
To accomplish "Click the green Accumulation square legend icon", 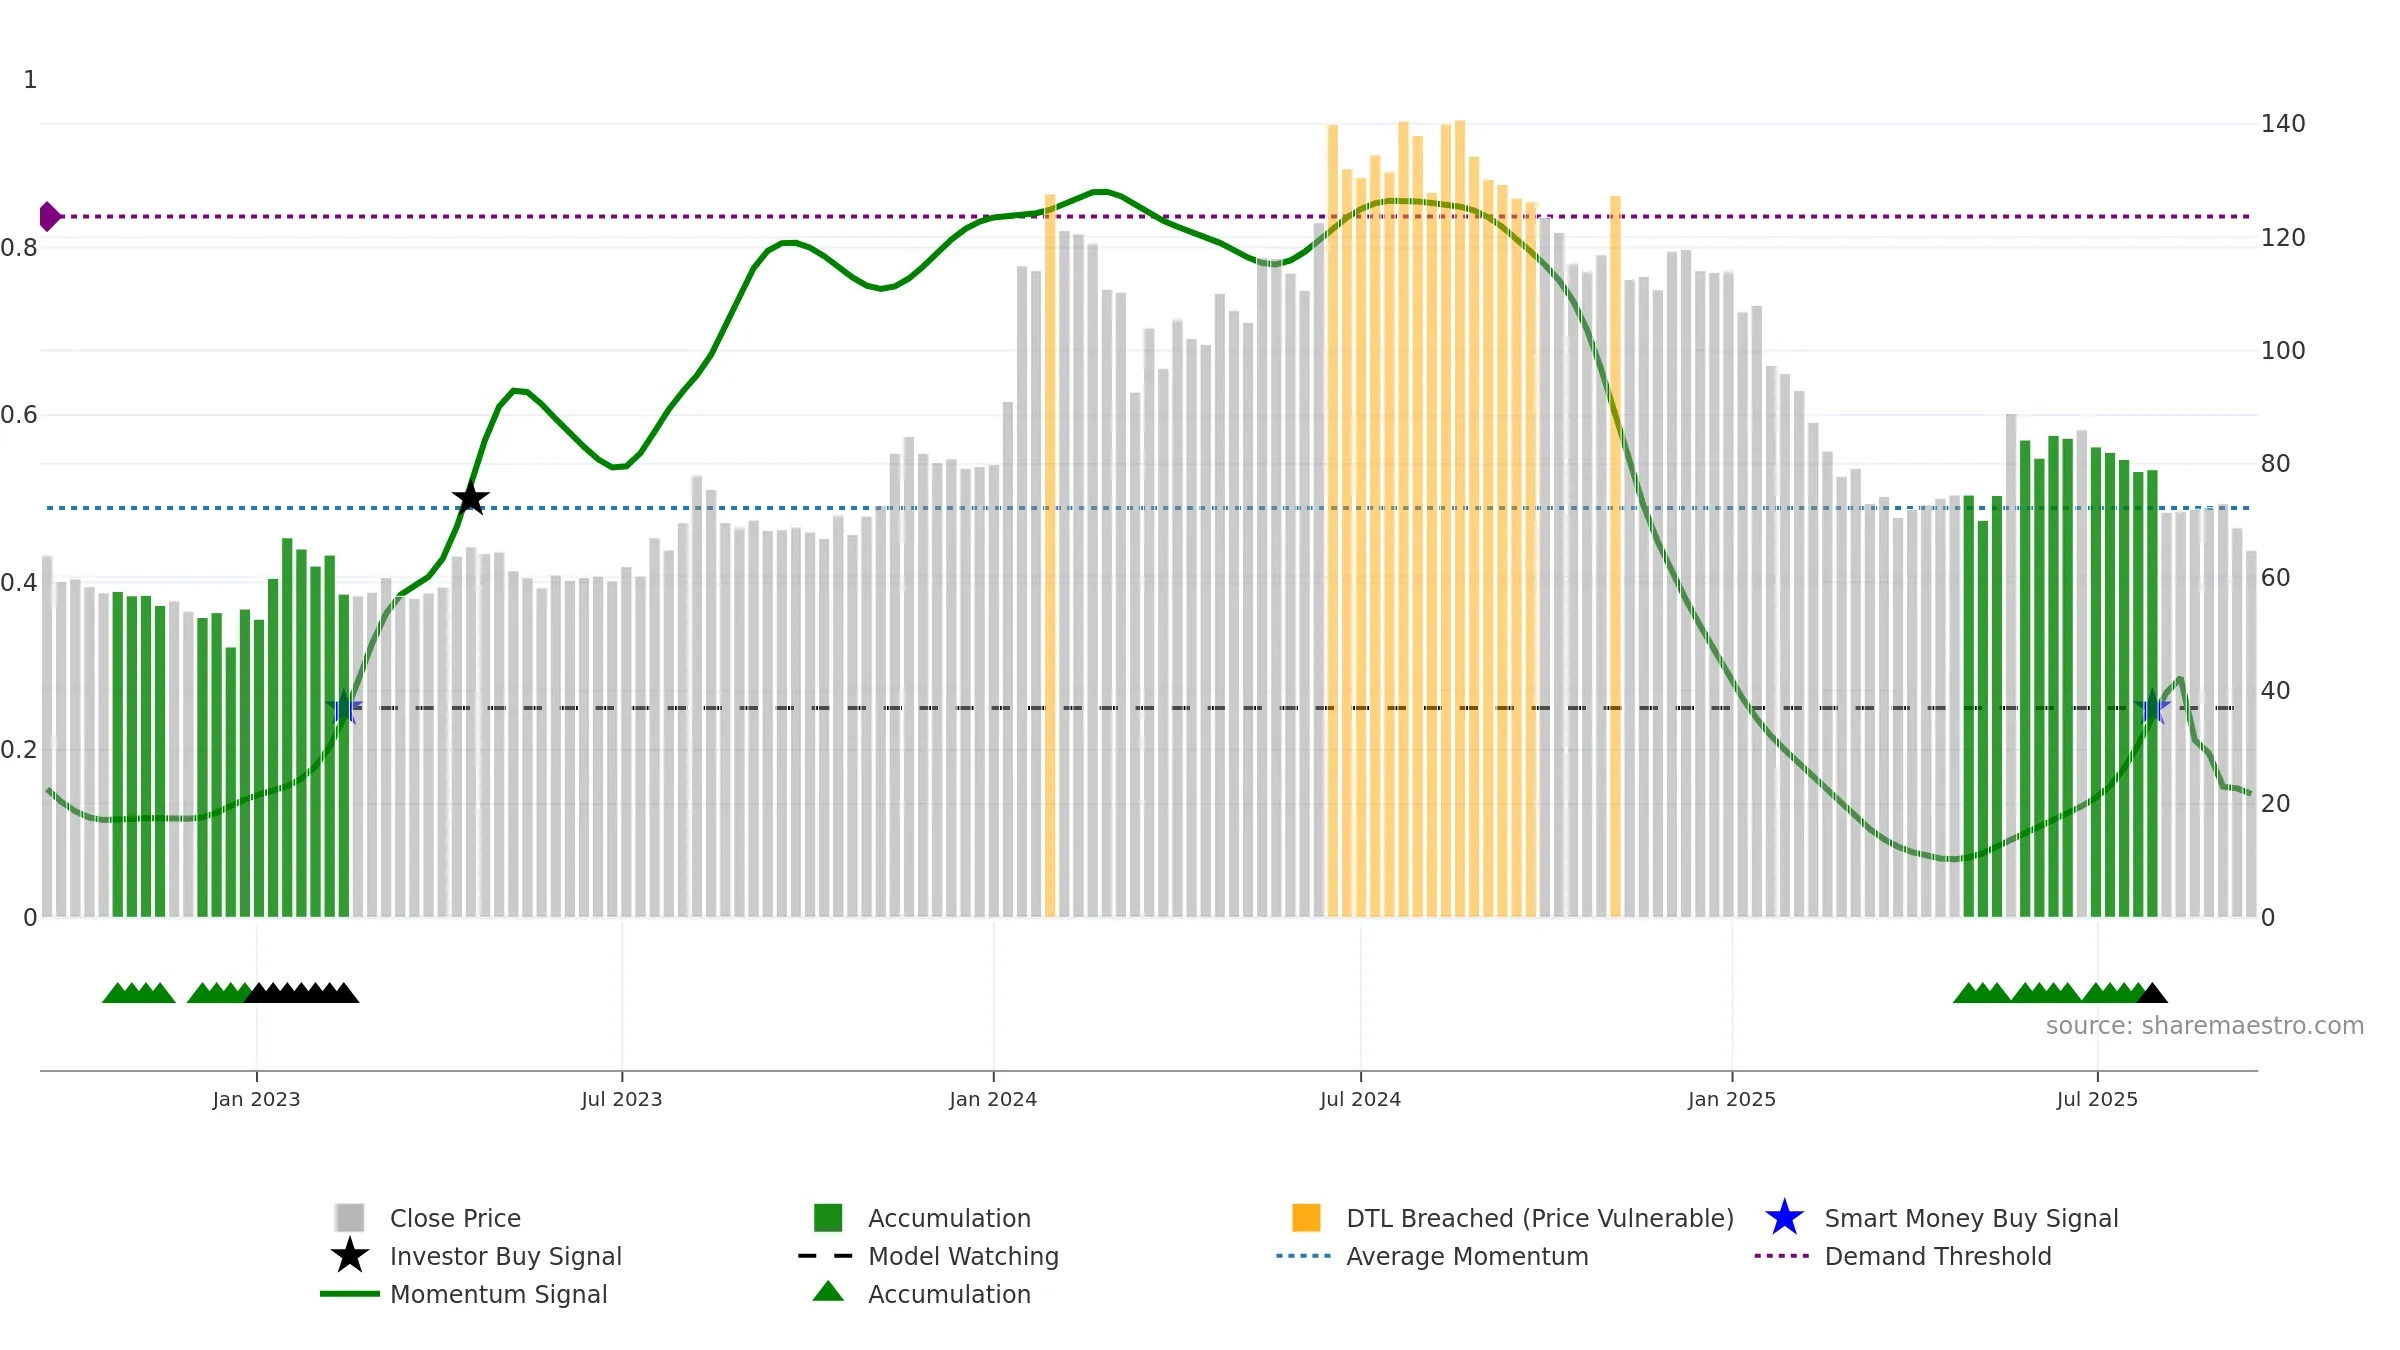I will point(828,1218).
